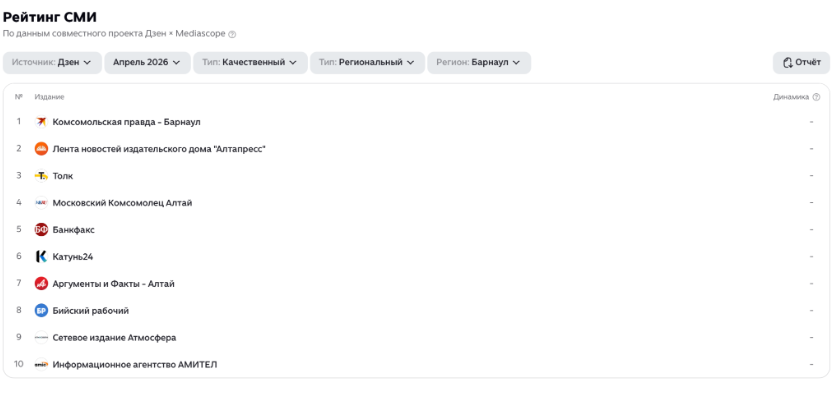Click the Аргументы и Факты Алтай logo
Viewport: 832px width, 406px height.
tap(41, 284)
